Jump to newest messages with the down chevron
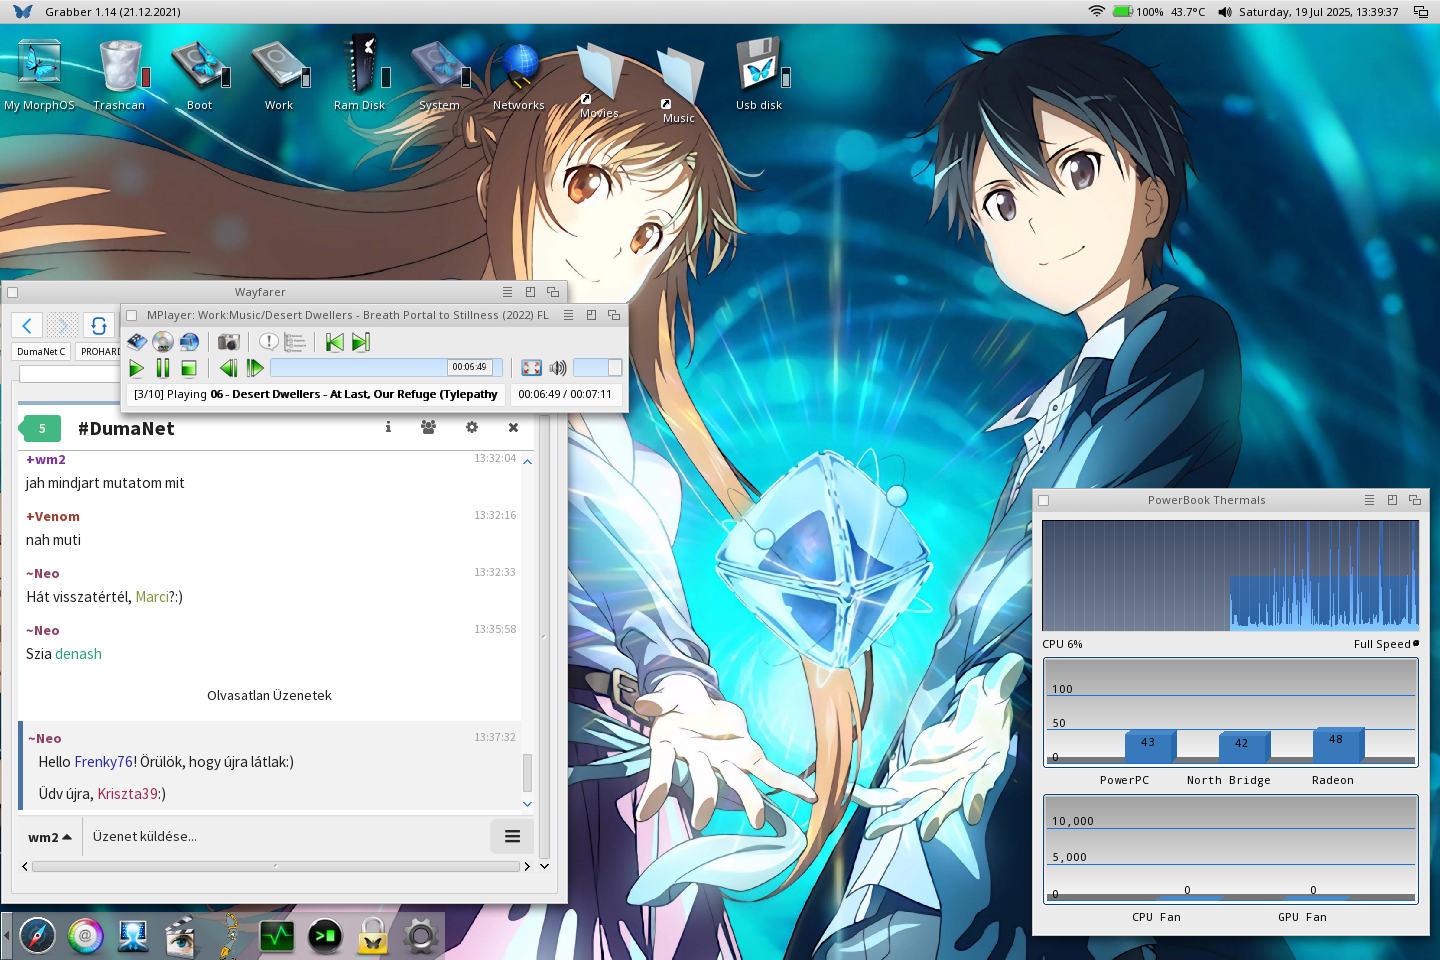The image size is (1440, 960). click(x=527, y=803)
